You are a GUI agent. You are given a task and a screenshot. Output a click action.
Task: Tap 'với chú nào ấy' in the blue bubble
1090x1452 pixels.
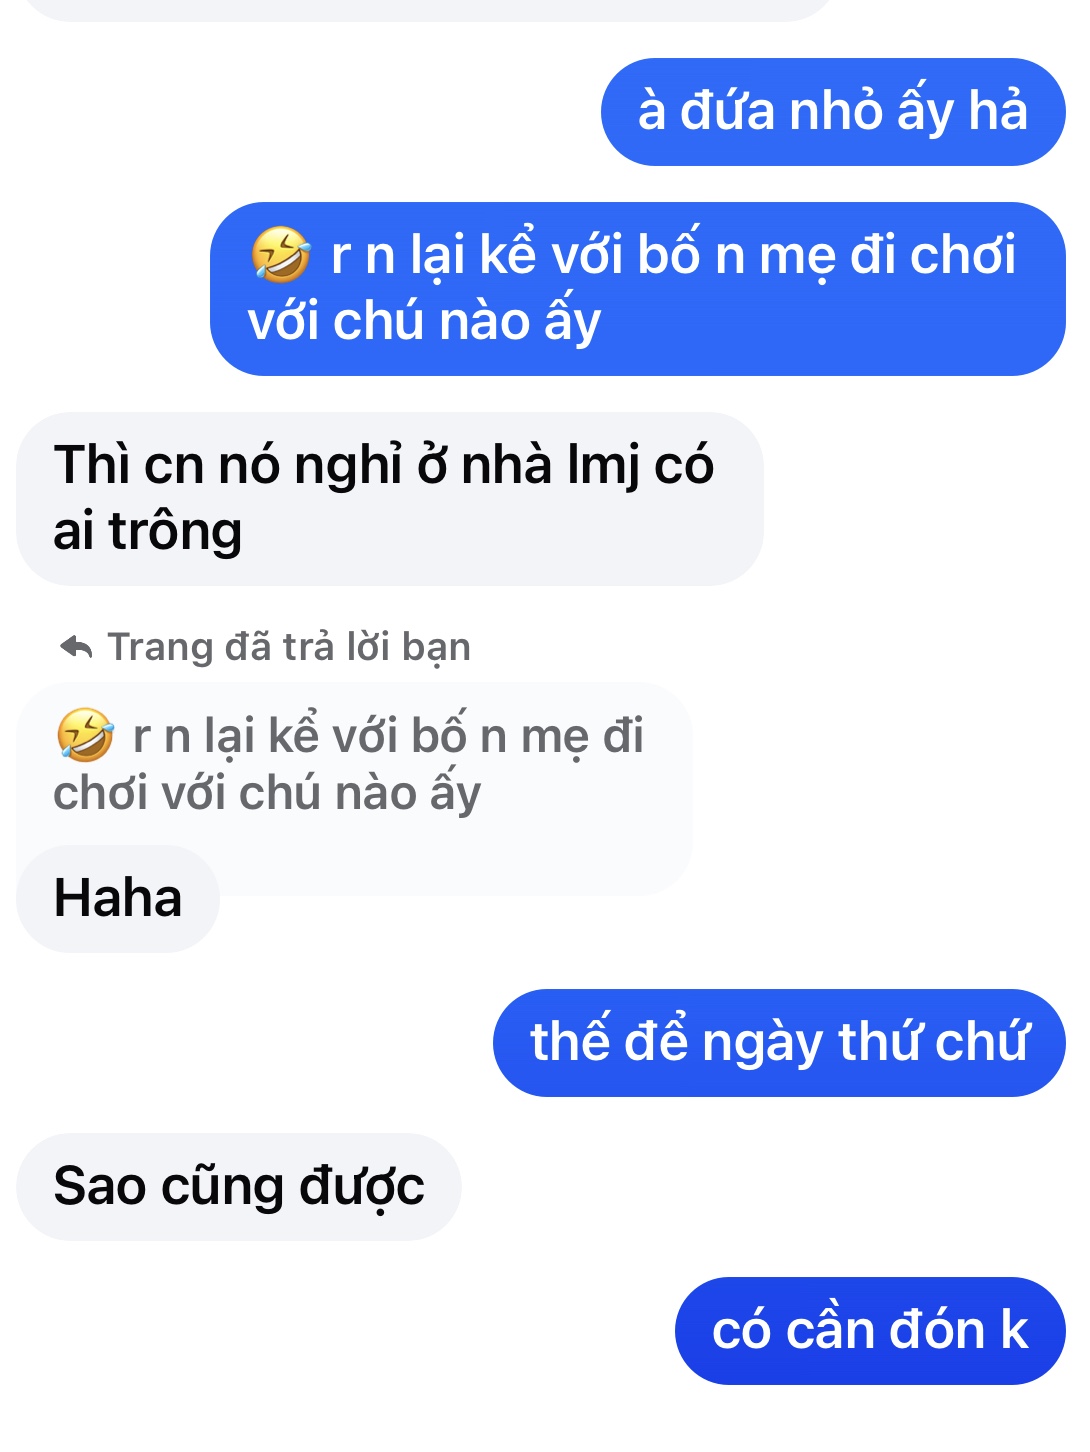(424, 322)
